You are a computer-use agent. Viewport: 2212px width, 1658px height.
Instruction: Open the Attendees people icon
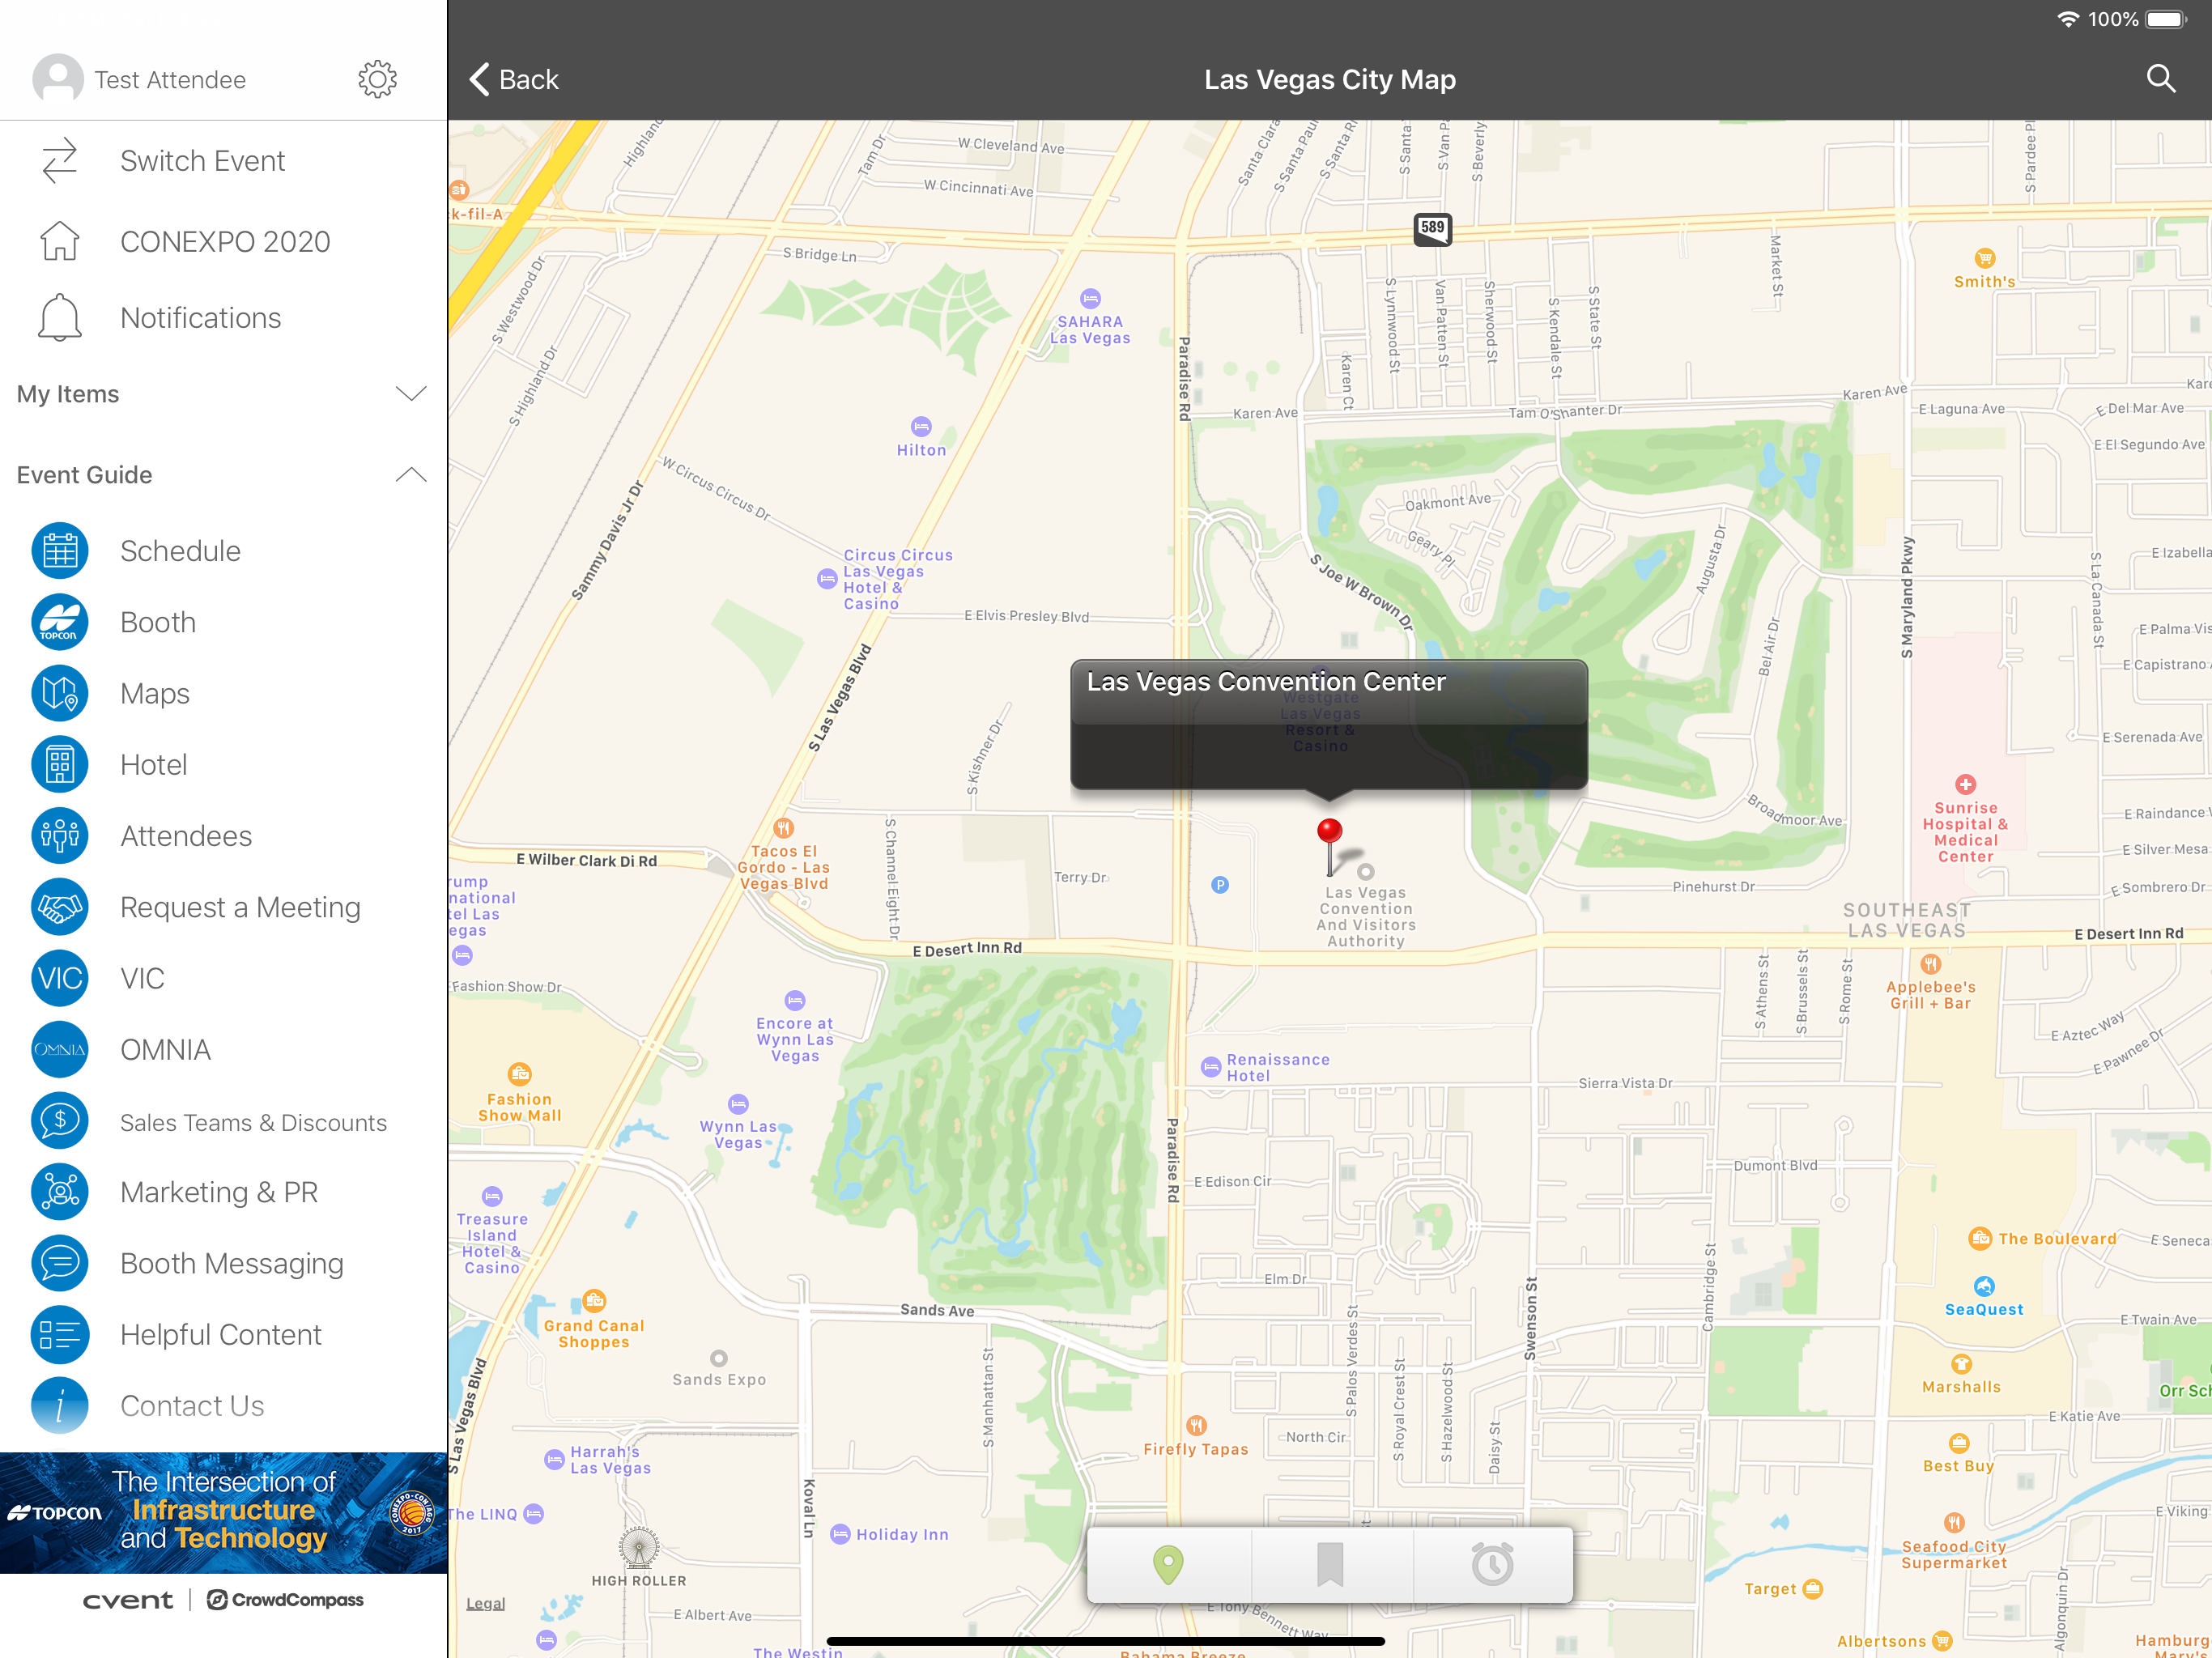pyautogui.click(x=59, y=836)
